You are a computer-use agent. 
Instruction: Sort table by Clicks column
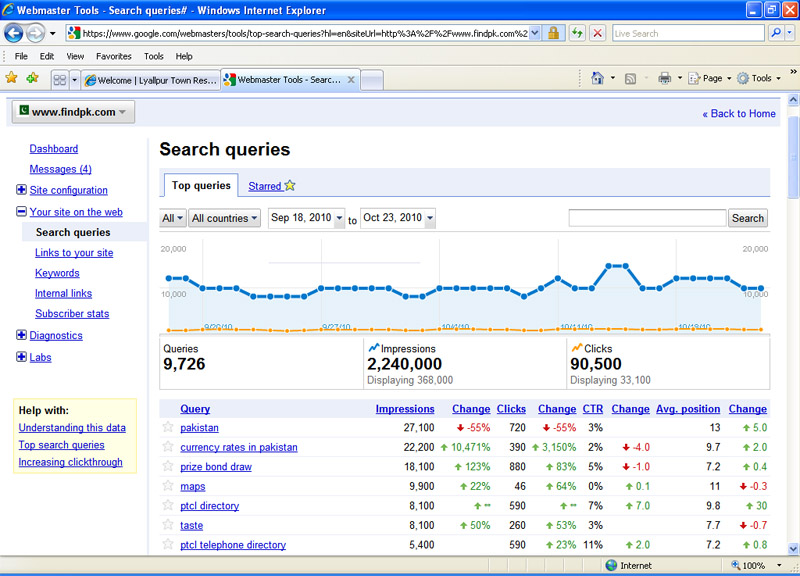pos(511,409)
